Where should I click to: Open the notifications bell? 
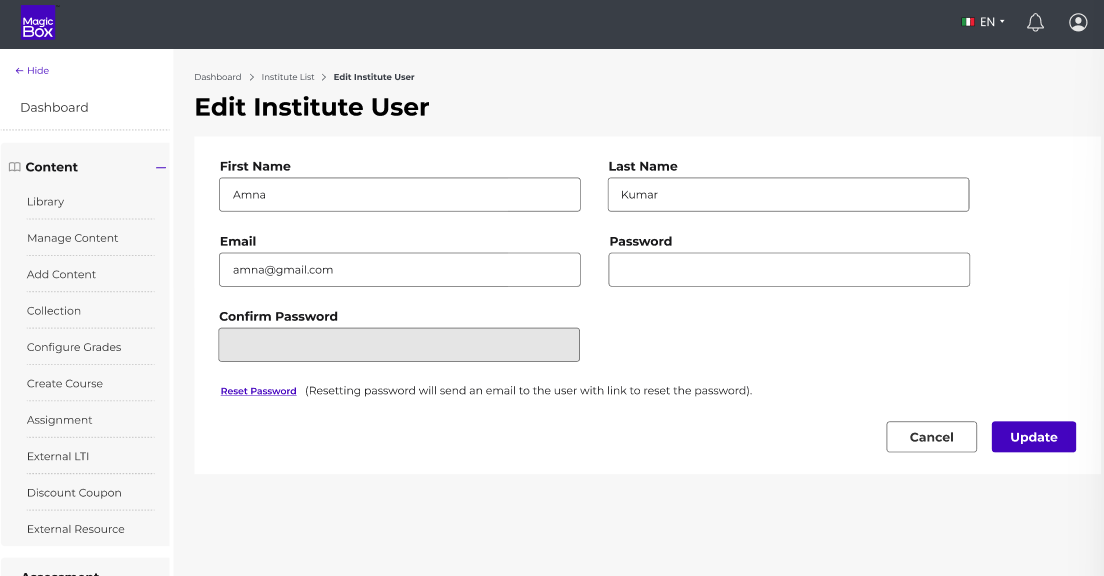[1035, 23]
